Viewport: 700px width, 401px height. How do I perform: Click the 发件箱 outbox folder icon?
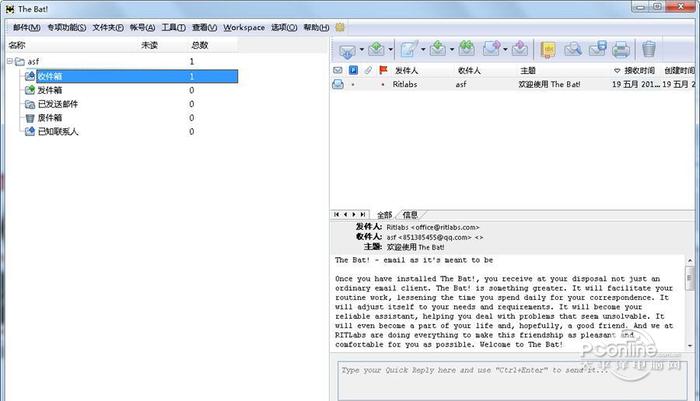(x=29, y=90)
